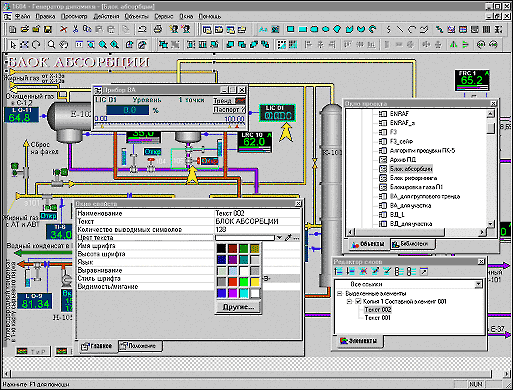Select the rotate tool in second toolbar
Viewport: 513px width, 390px height.
coord(36,44)
